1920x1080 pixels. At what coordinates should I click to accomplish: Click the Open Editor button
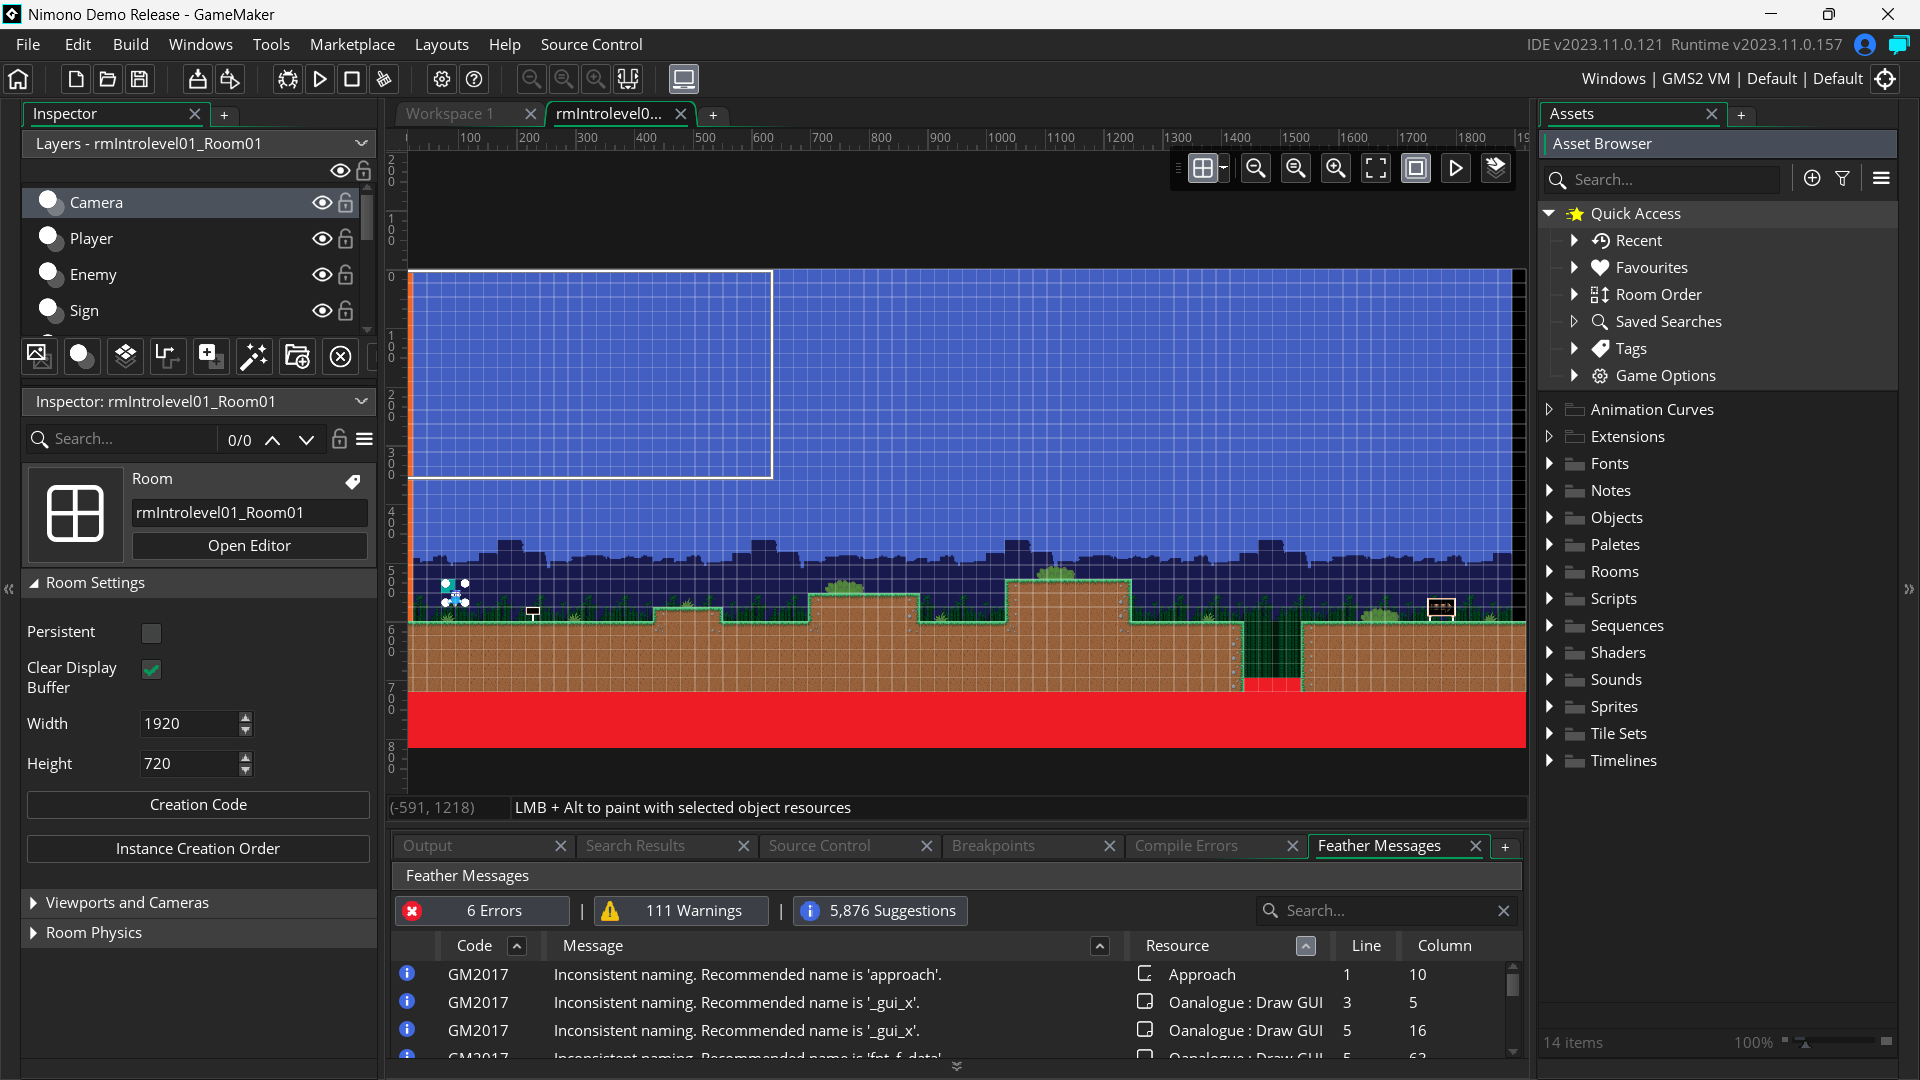(249, 546)
